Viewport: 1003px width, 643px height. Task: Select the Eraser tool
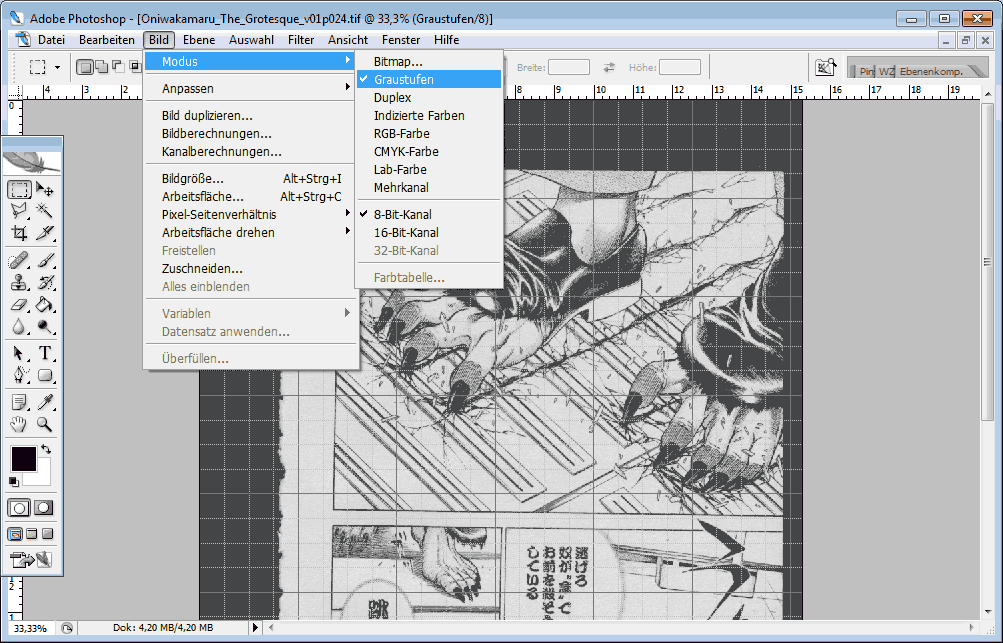pyautogui.click(x=19, y=305)
